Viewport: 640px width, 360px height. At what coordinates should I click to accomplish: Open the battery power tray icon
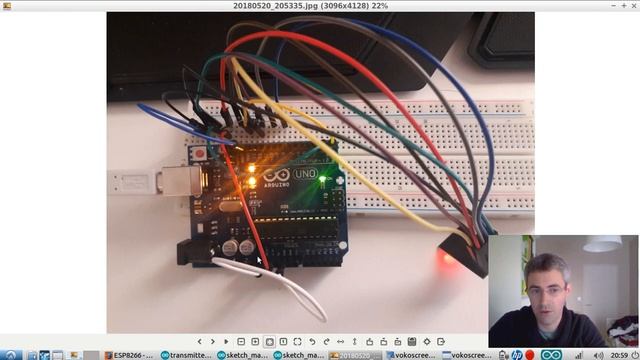pyautogui.click(x=503, y=355)
